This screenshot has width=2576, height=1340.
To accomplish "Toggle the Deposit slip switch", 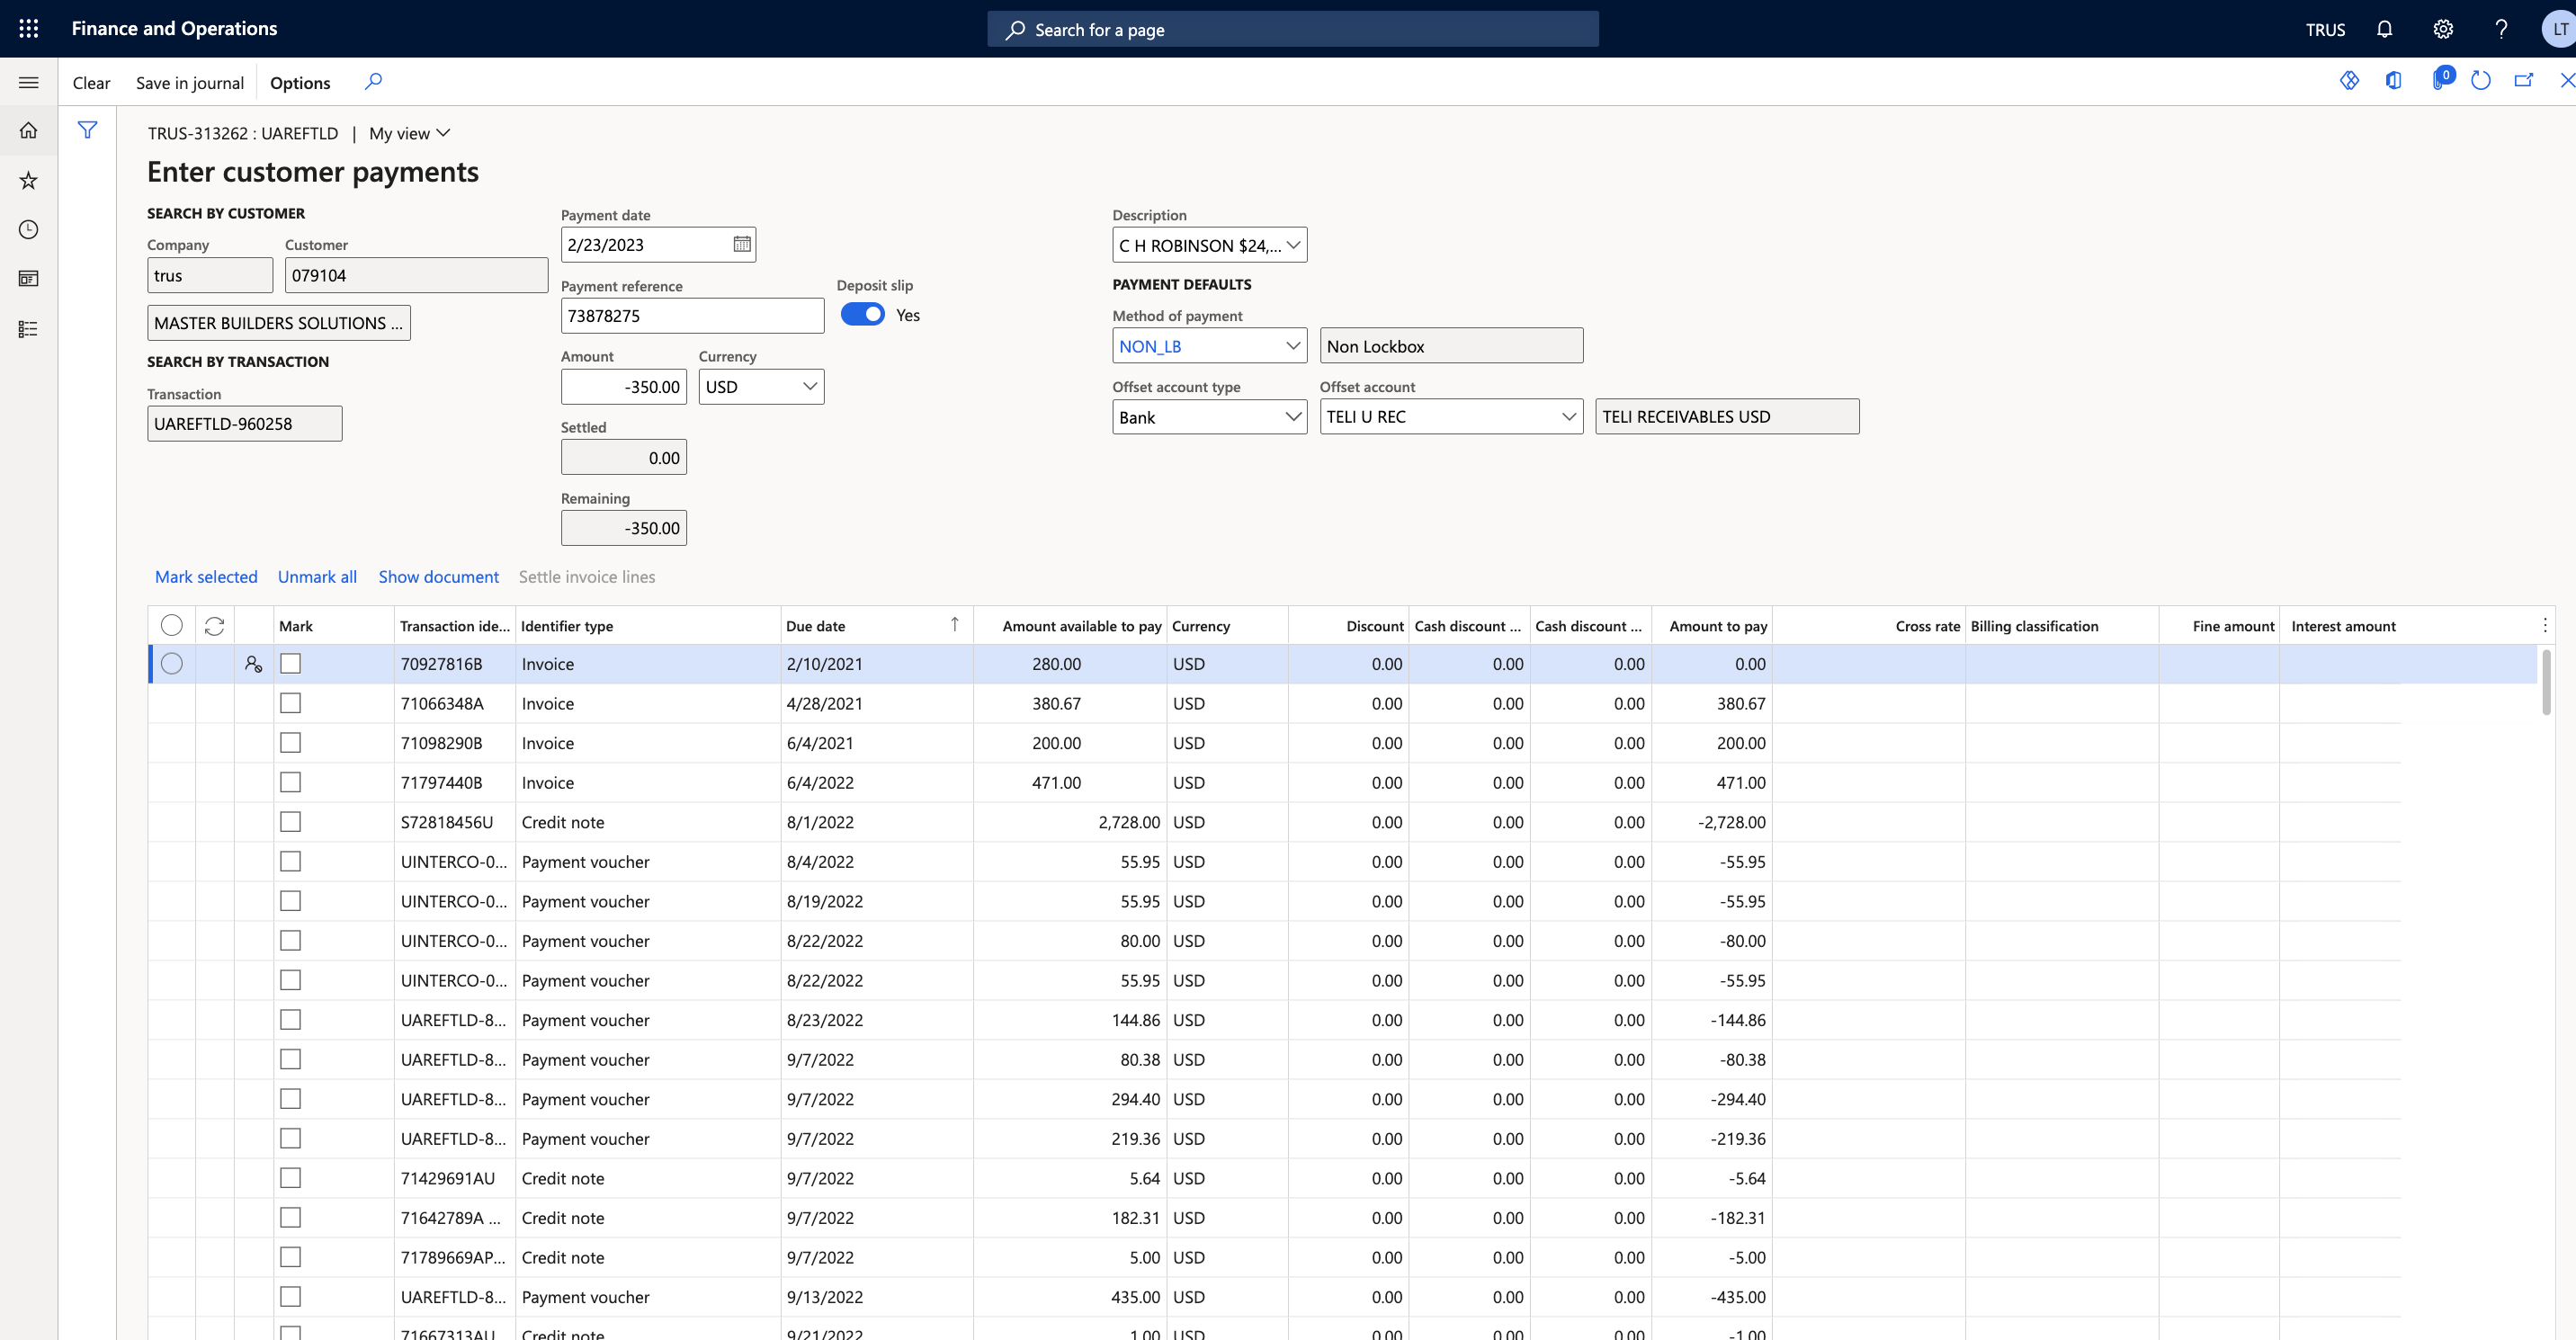I will pos(862,314).
